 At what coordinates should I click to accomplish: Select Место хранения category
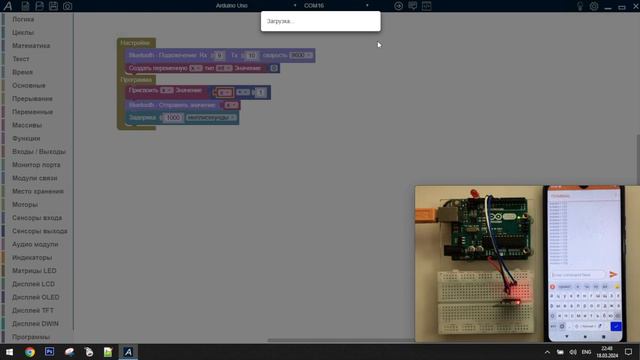[38, 191]
